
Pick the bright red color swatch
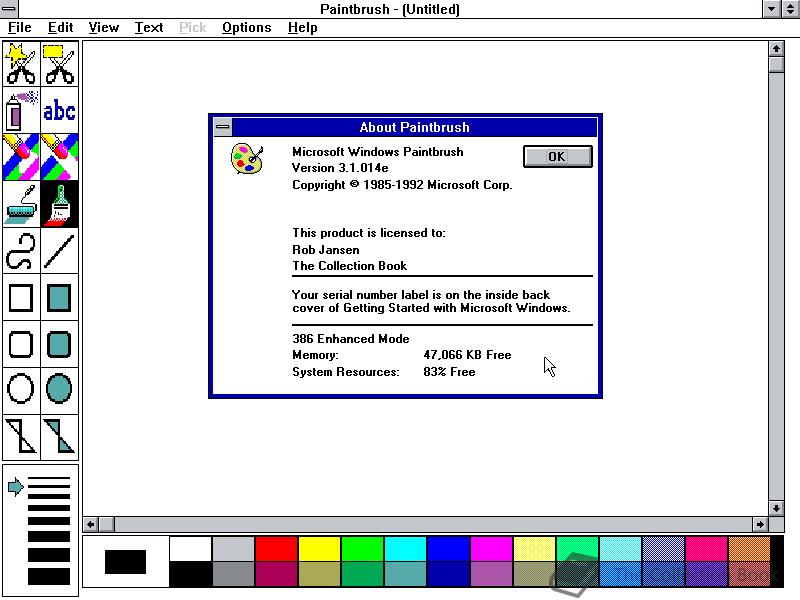coord(276,548)
